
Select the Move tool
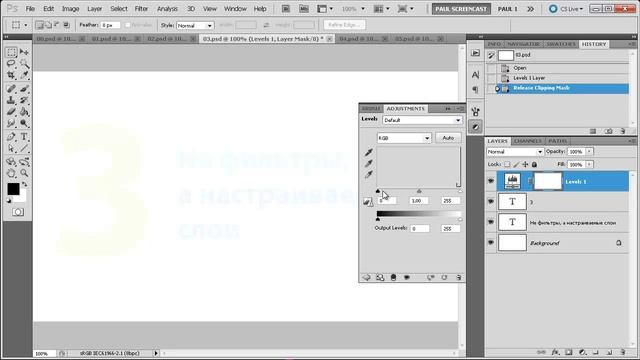tap(24, 52)
